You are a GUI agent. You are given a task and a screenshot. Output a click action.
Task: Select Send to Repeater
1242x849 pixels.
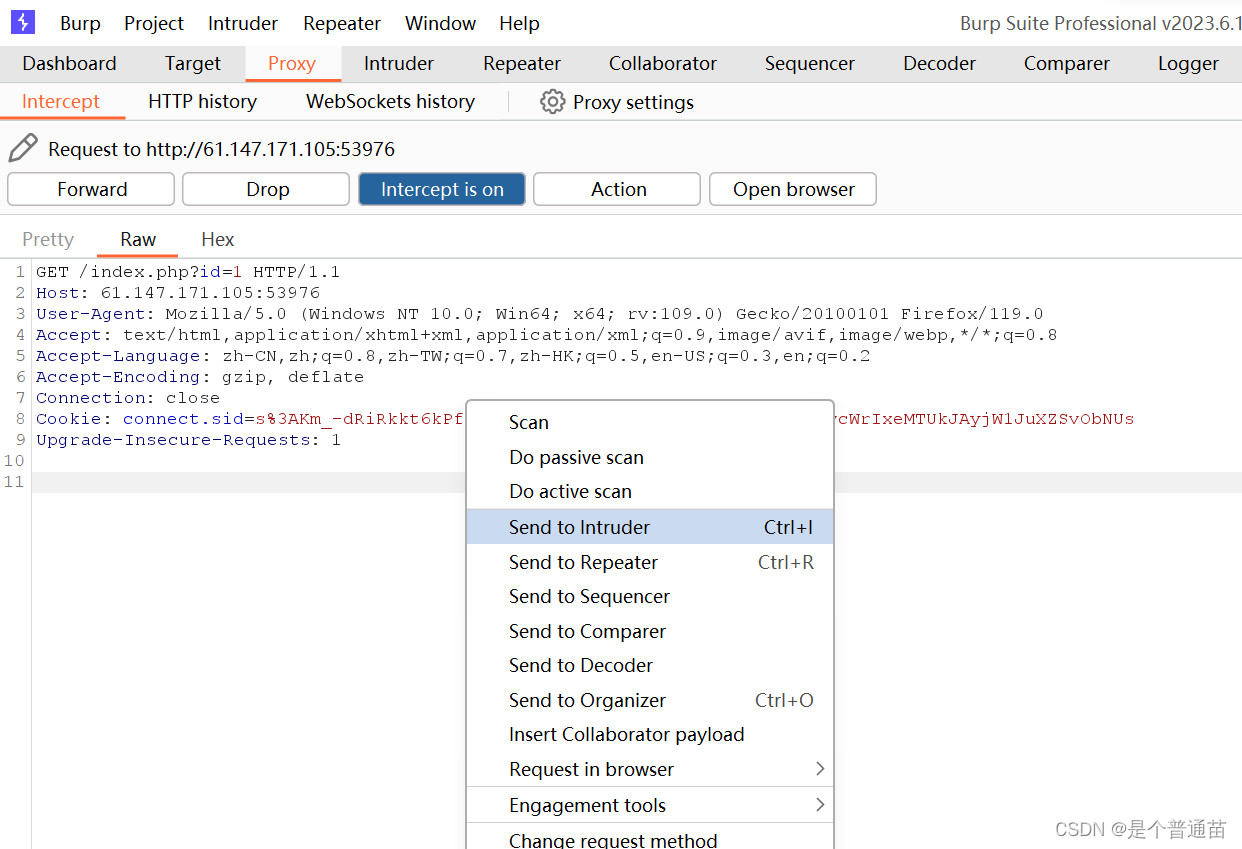click(650, 562)
